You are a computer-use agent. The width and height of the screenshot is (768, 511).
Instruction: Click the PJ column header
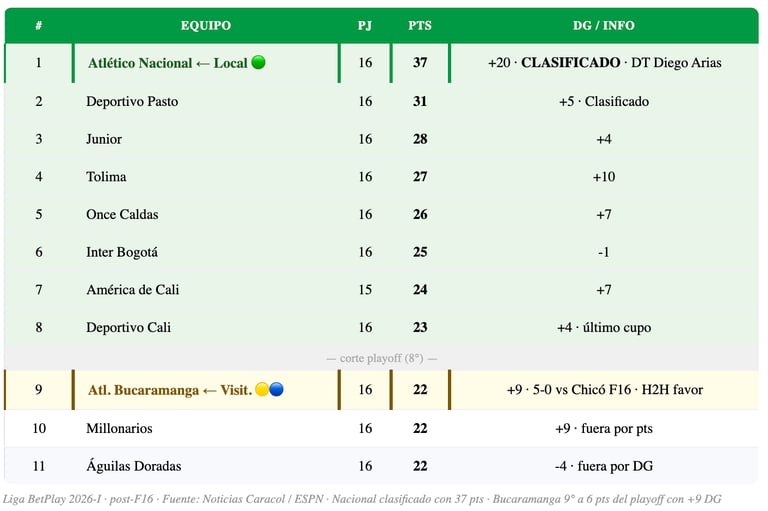pyautogui.click(x=364, y=25)
